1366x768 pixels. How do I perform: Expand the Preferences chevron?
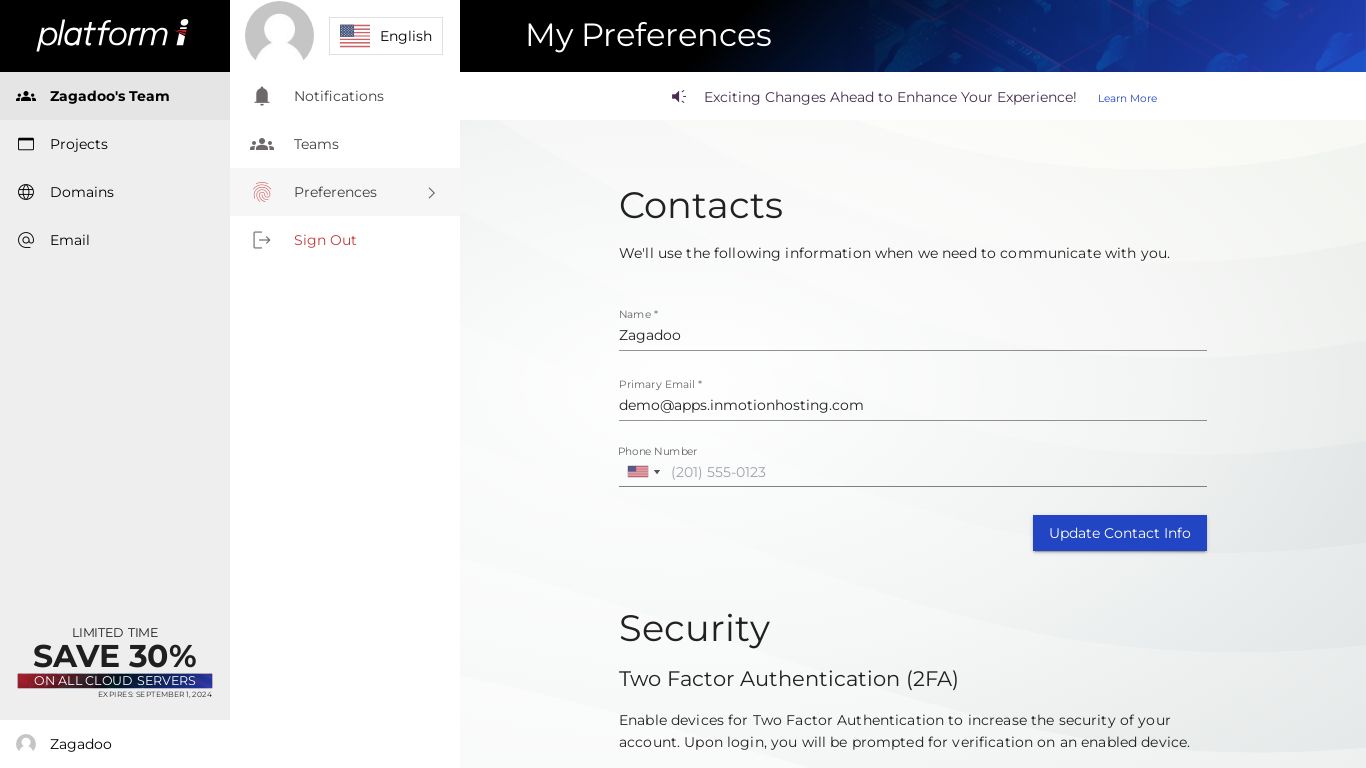click(432, 192)
